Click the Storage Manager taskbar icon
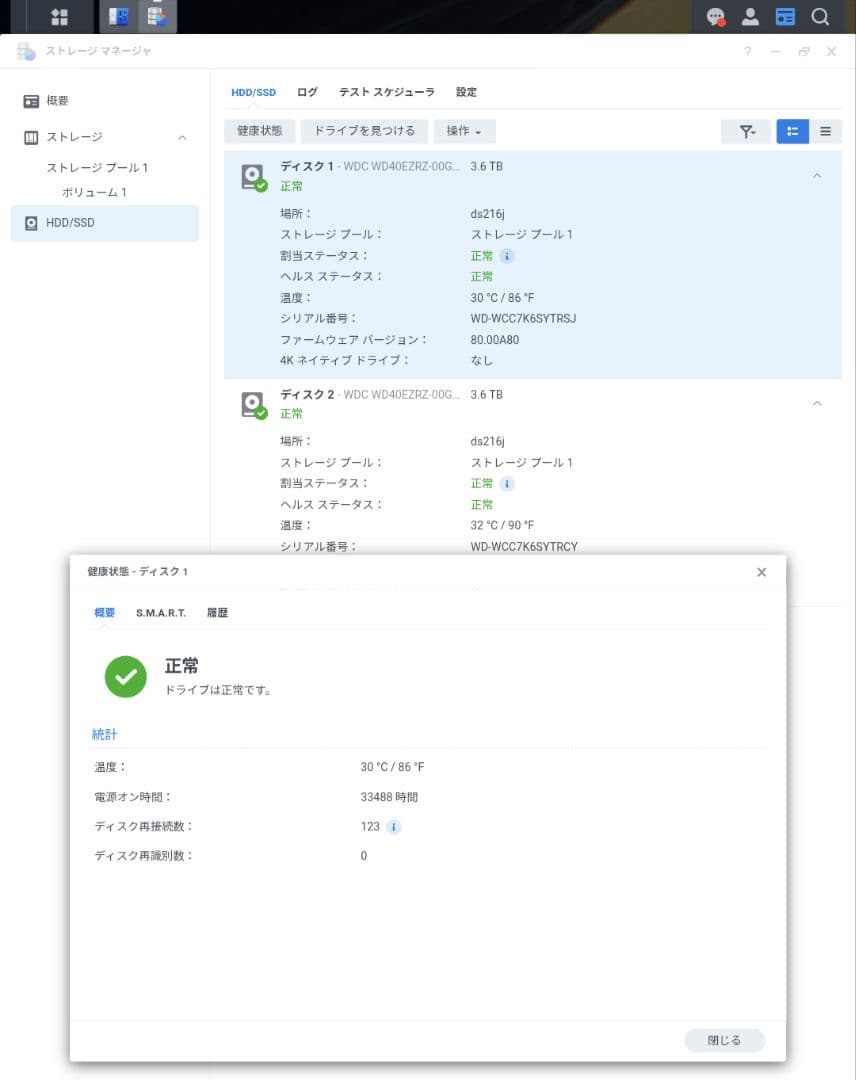856x1080 pixels. [157, 16]
